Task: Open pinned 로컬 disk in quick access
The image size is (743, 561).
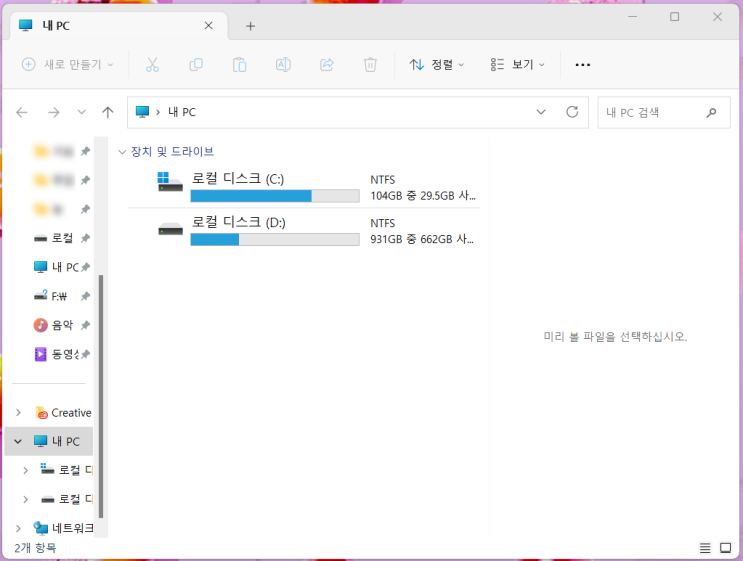Action: point(62,238)
